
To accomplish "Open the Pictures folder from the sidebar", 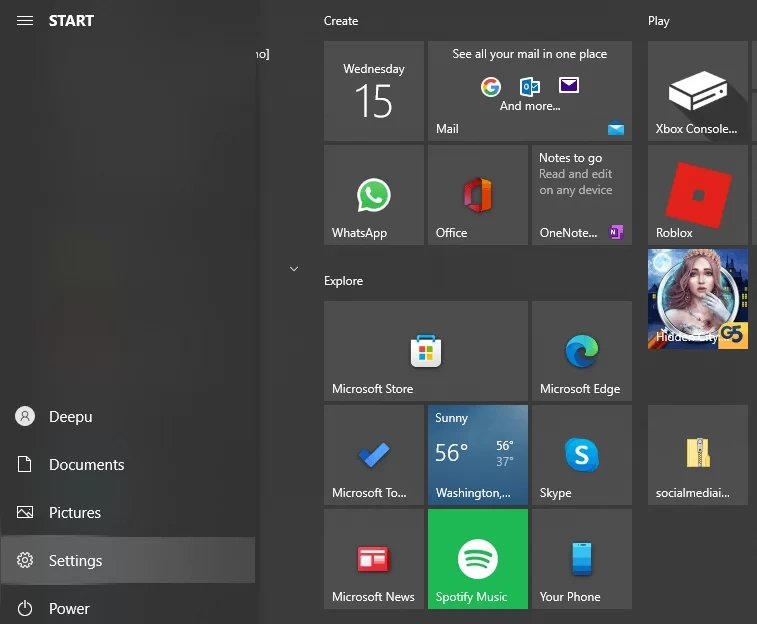I will 127,512.
